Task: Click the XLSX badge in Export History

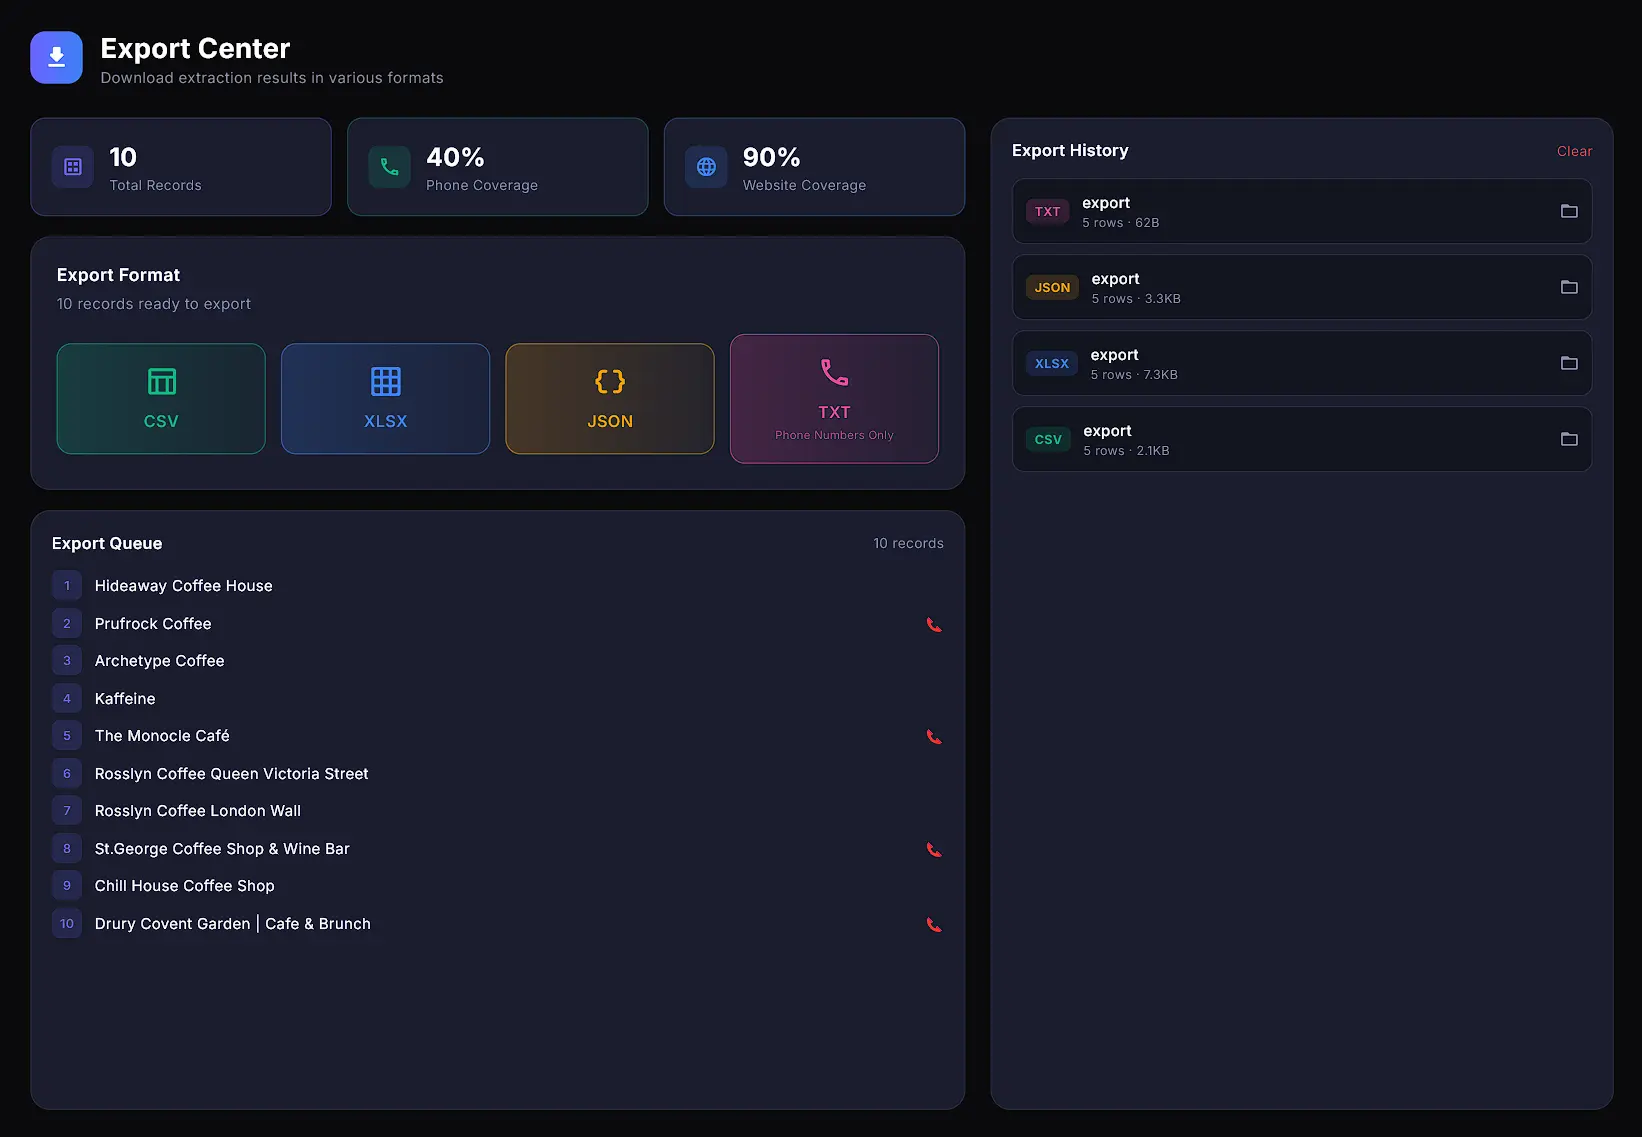Action: coord(1052,363)
